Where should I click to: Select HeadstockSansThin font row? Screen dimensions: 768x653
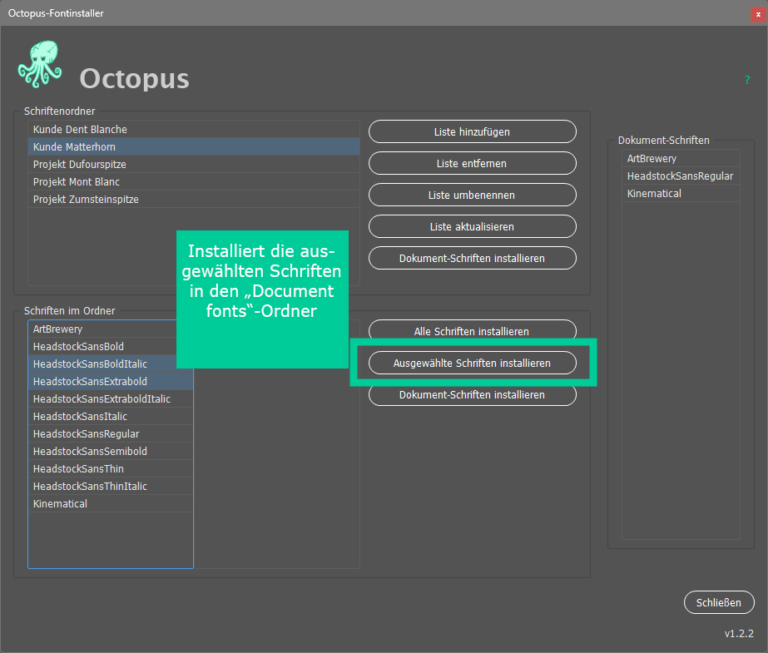pos(111,469)
